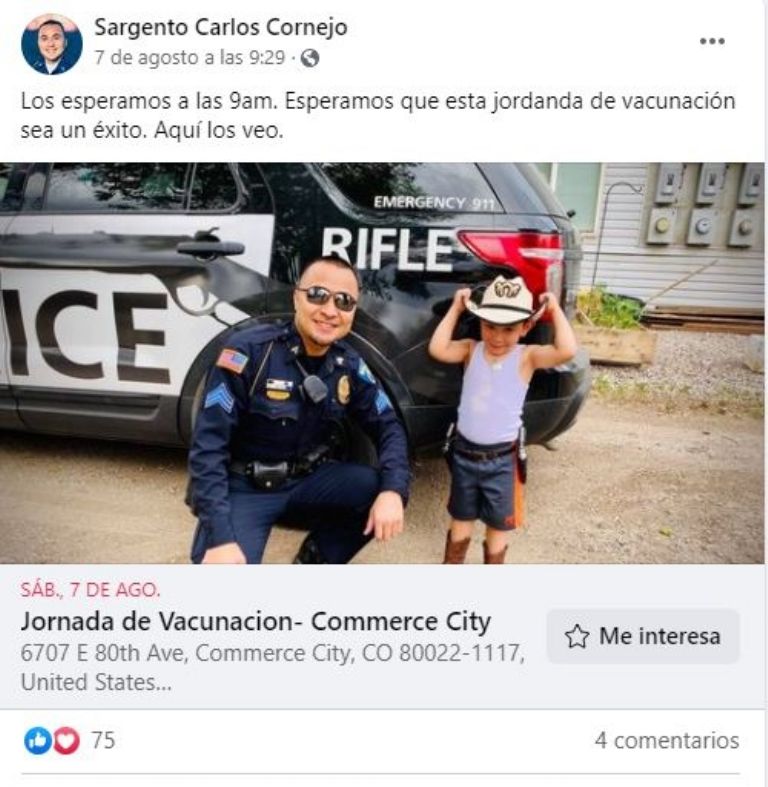Click the post text about vacunación

[x=378, y=115]
